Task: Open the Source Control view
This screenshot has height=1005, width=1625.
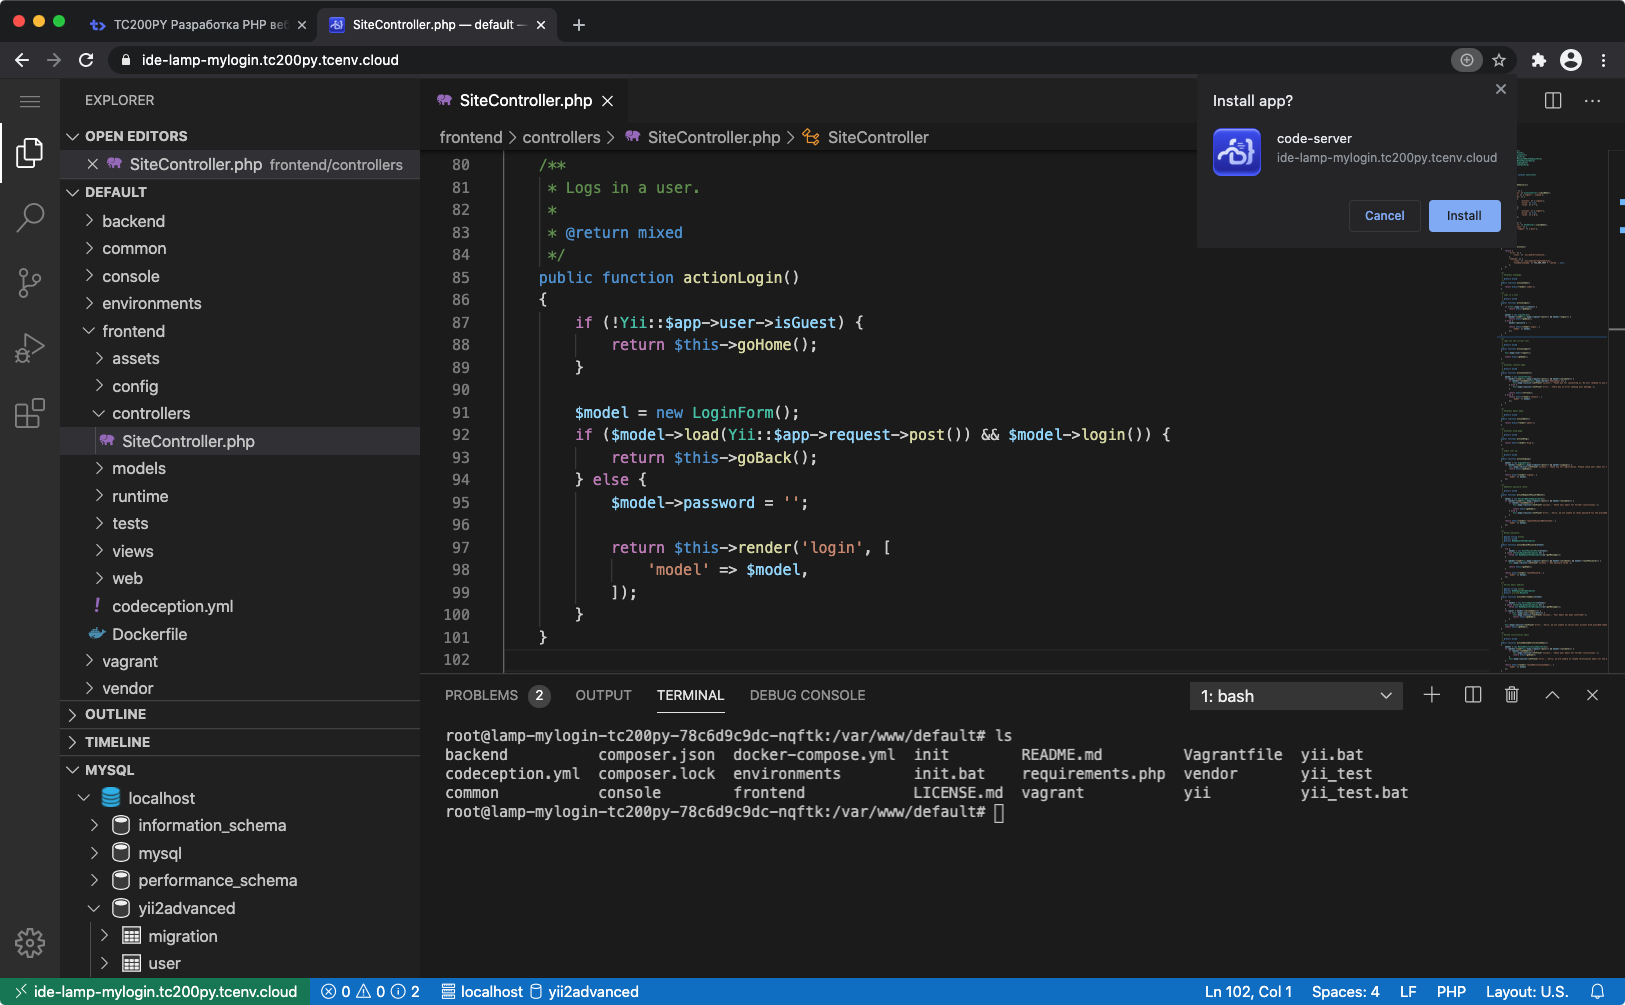Action: click(x=30, y=283)
